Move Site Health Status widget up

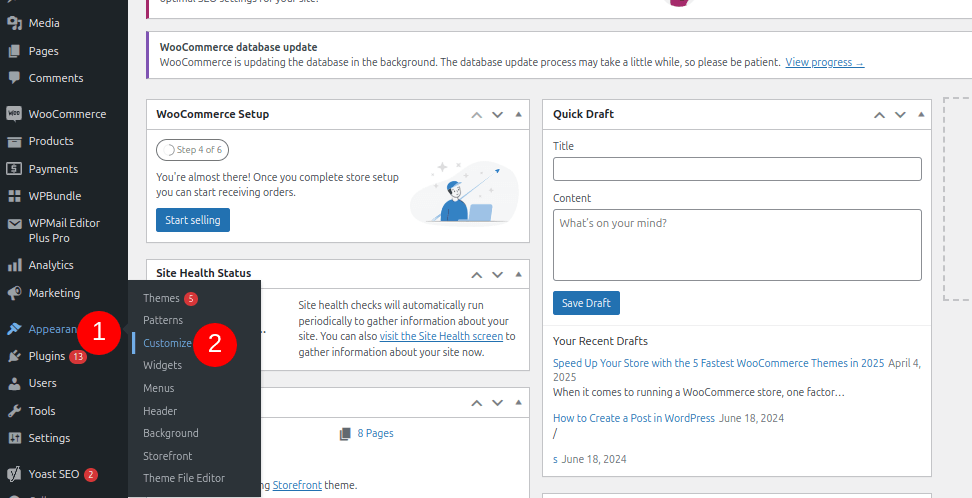coord(476,274)
